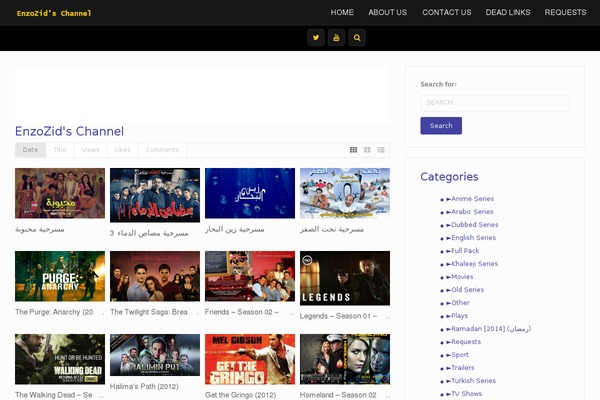Switch to small grid view icon

pyautogui.click(x=353, y=150)
